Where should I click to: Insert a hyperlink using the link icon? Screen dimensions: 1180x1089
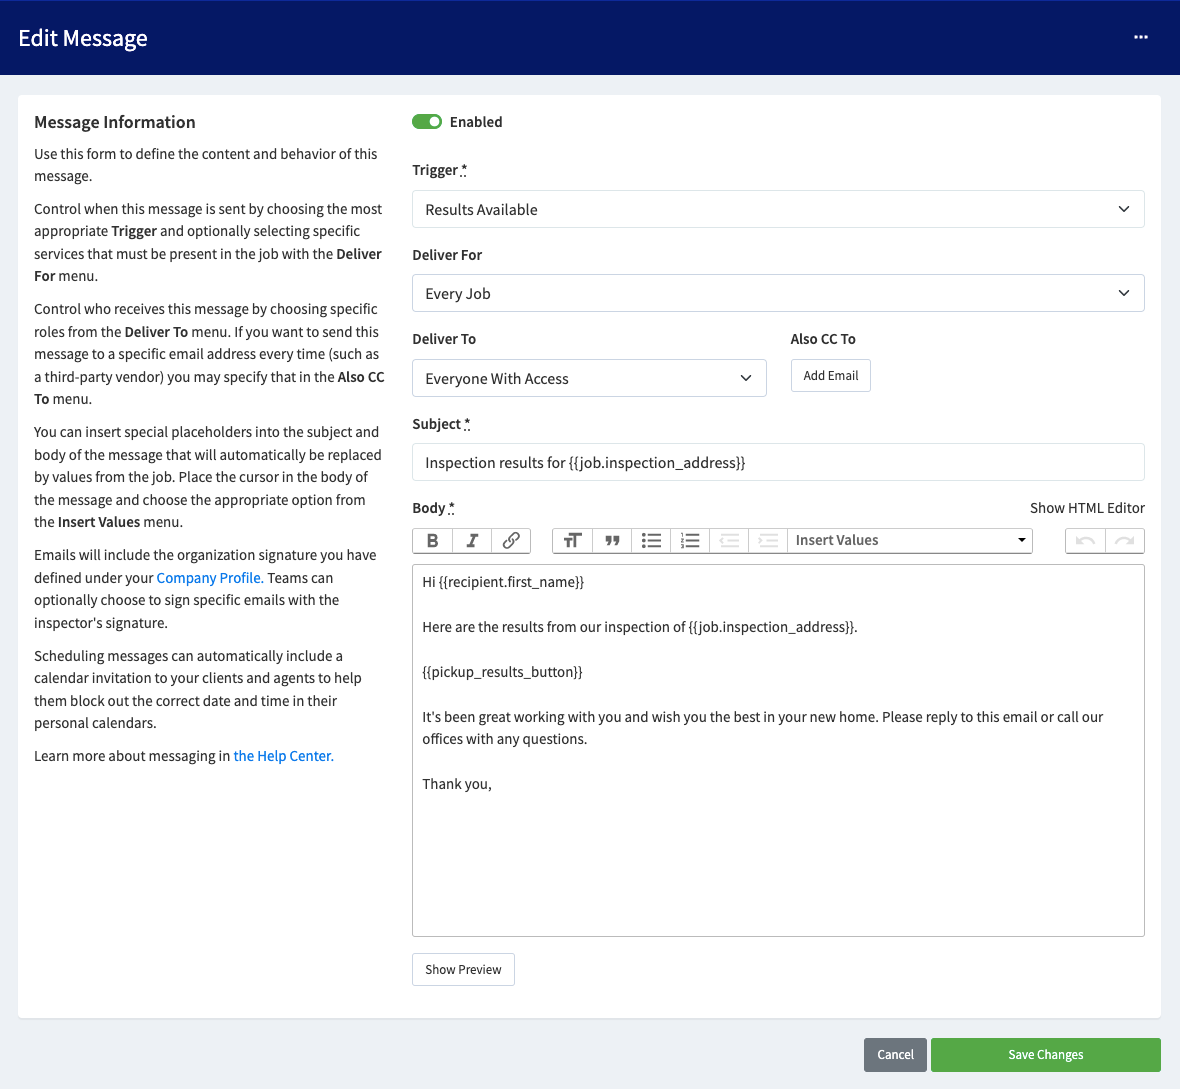tap(511, 541)
